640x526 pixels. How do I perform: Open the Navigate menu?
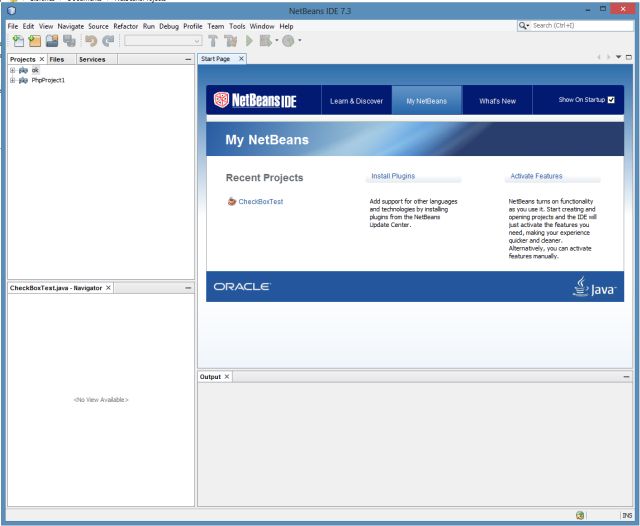pyautogui.click(x=71, y=26)
